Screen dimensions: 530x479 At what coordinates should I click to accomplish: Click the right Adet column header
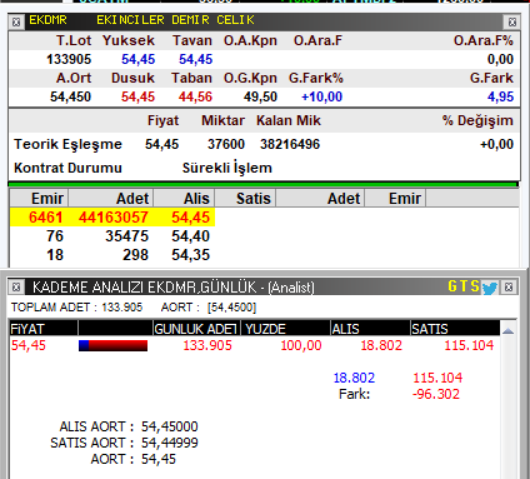pos(320,198)
